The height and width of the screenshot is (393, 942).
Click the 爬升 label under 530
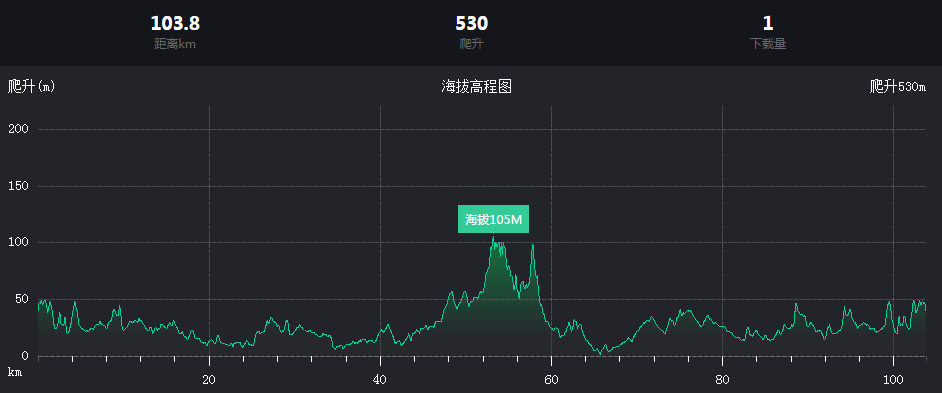coord(472,44)
